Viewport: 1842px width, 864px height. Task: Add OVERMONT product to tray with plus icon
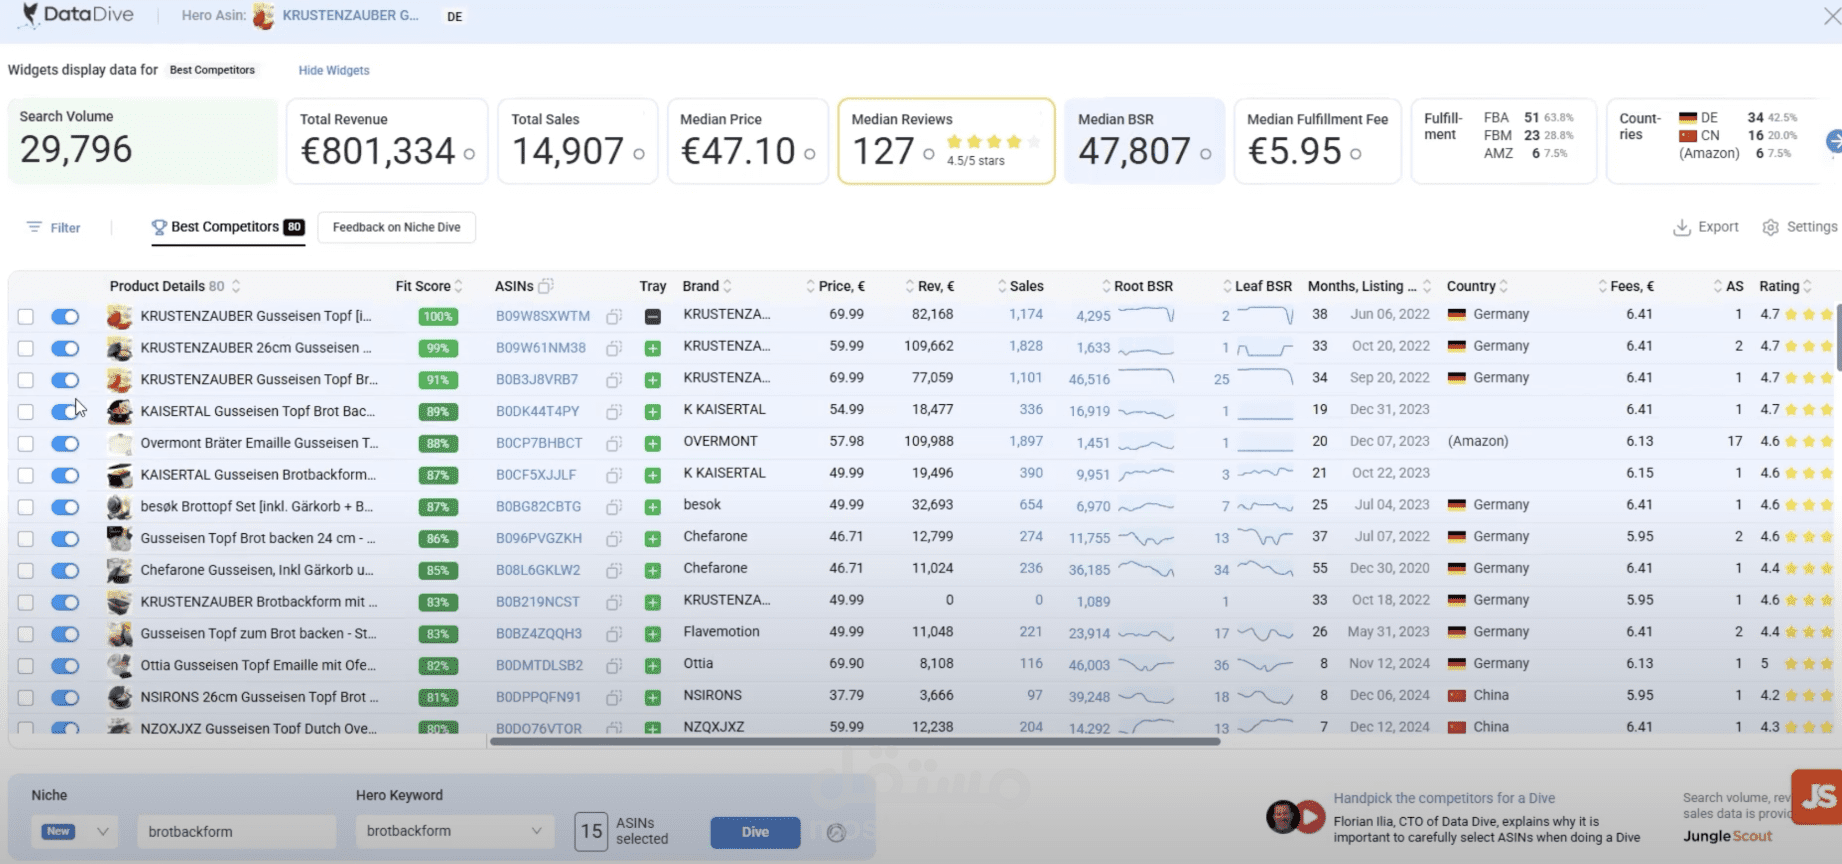652,444
